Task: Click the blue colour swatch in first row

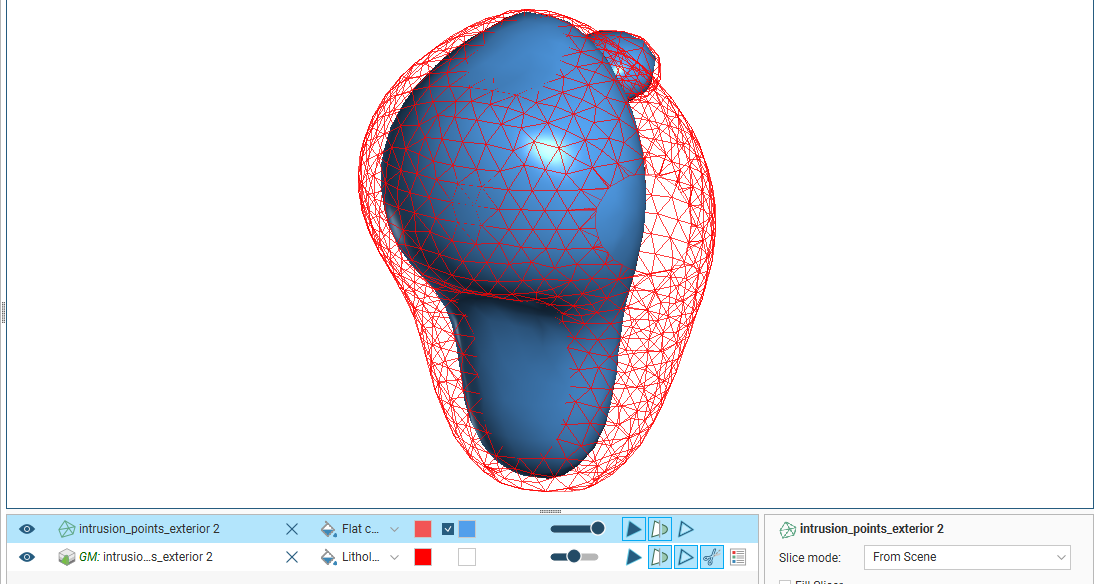Action: coord(467,529)
